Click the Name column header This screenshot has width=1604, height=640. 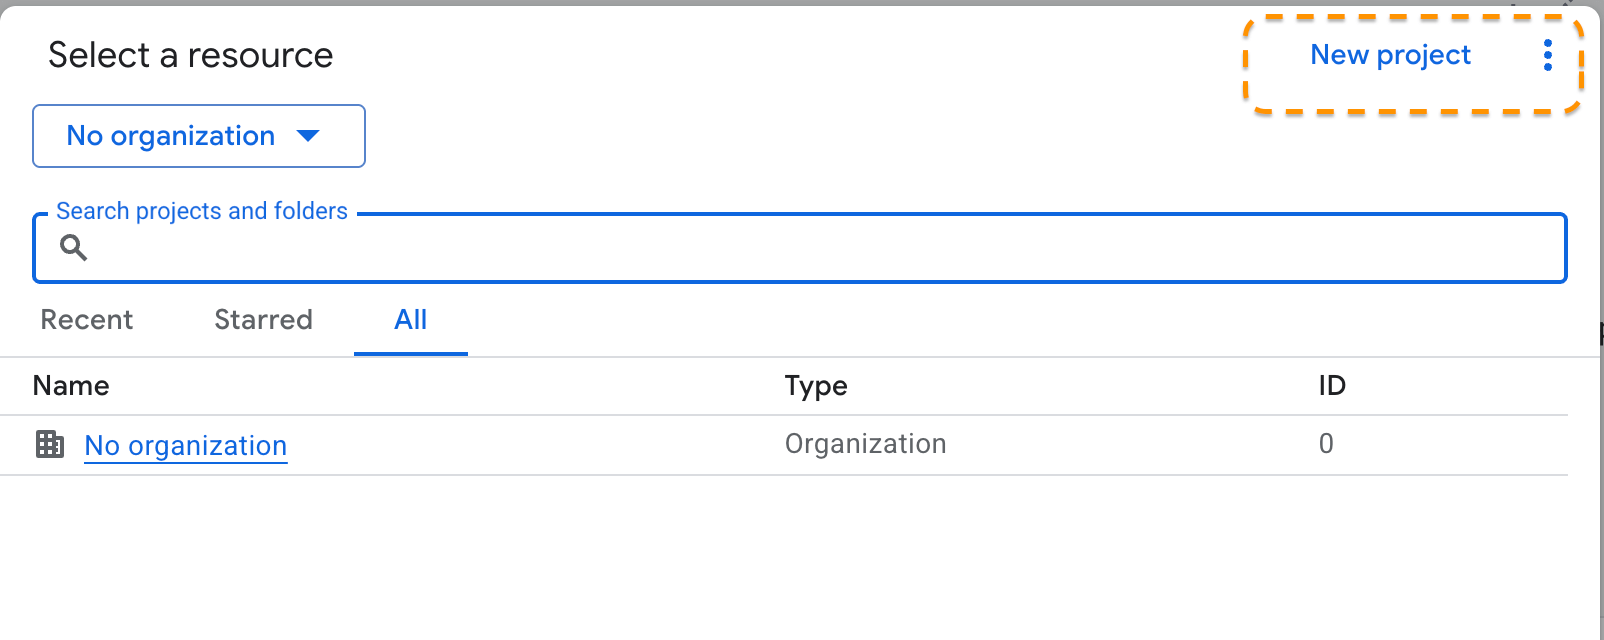point(71,386)
